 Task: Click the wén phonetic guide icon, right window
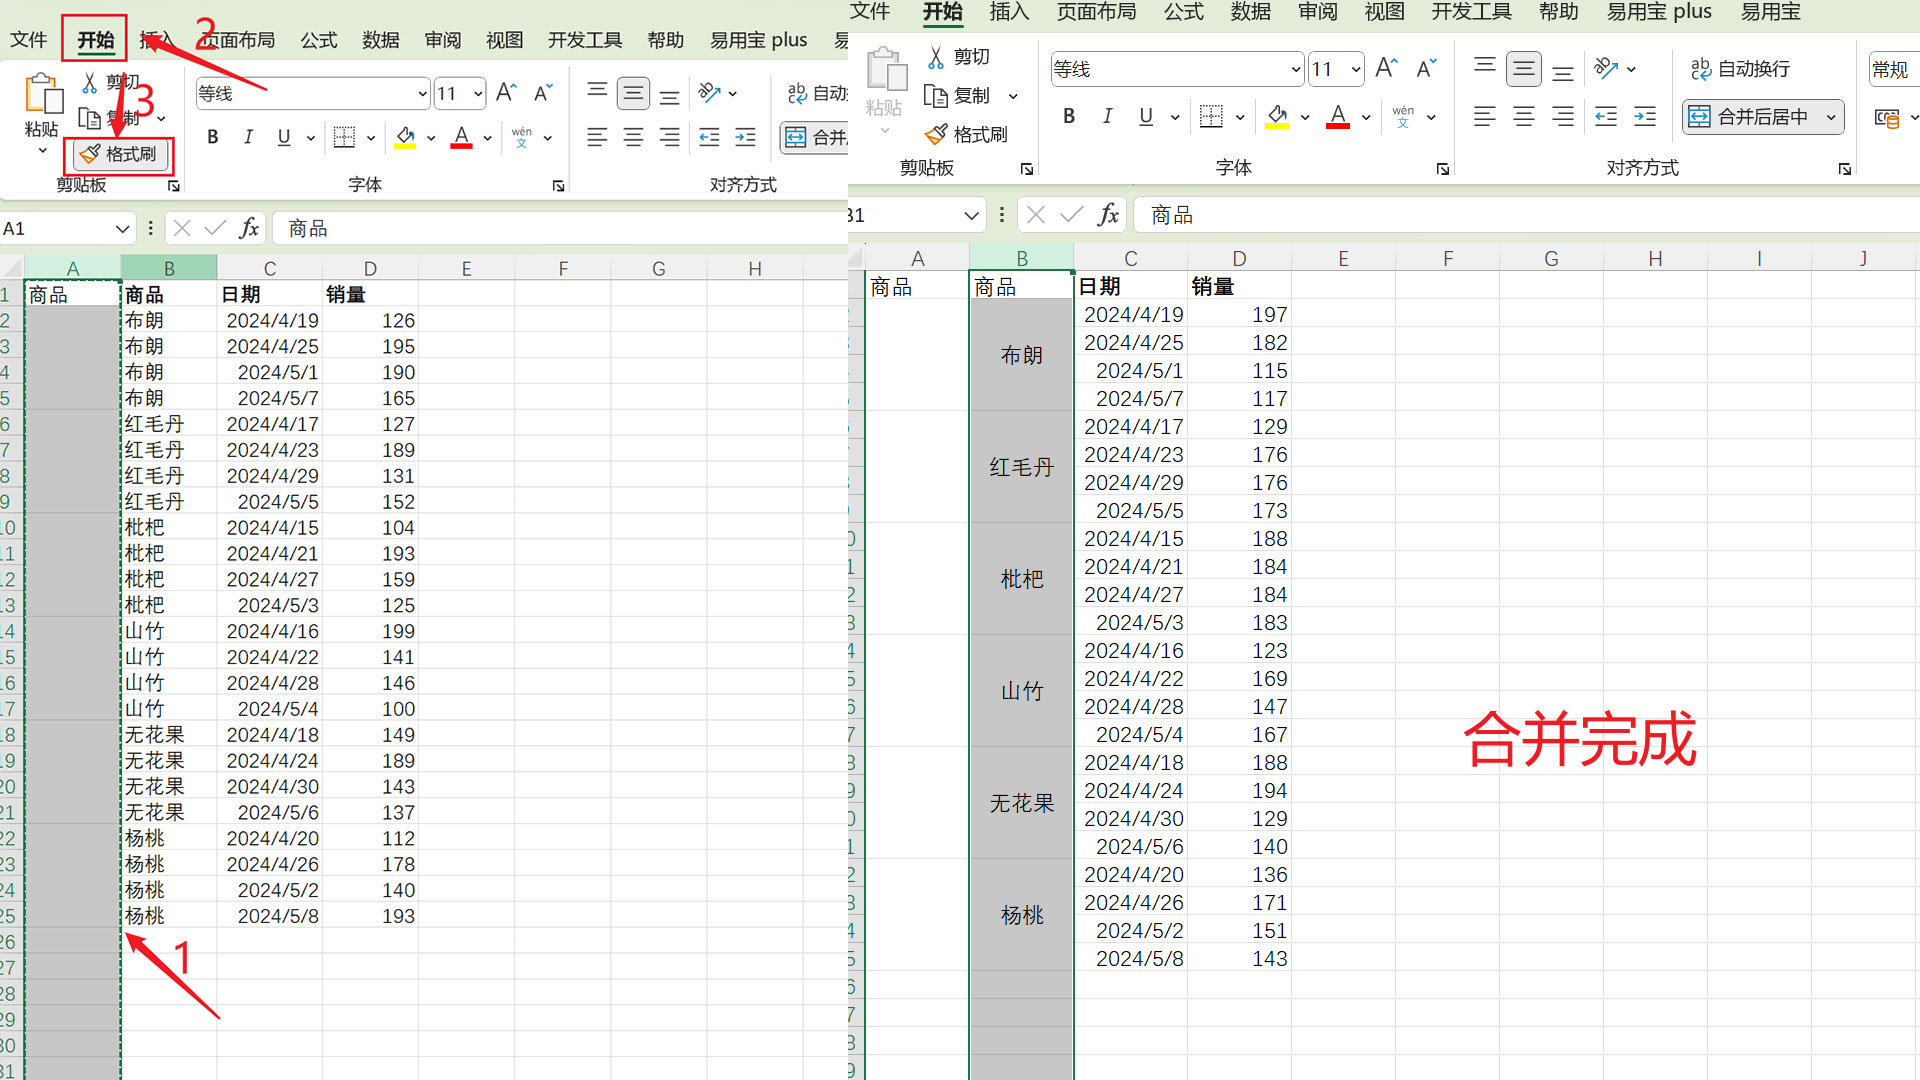1403,116
